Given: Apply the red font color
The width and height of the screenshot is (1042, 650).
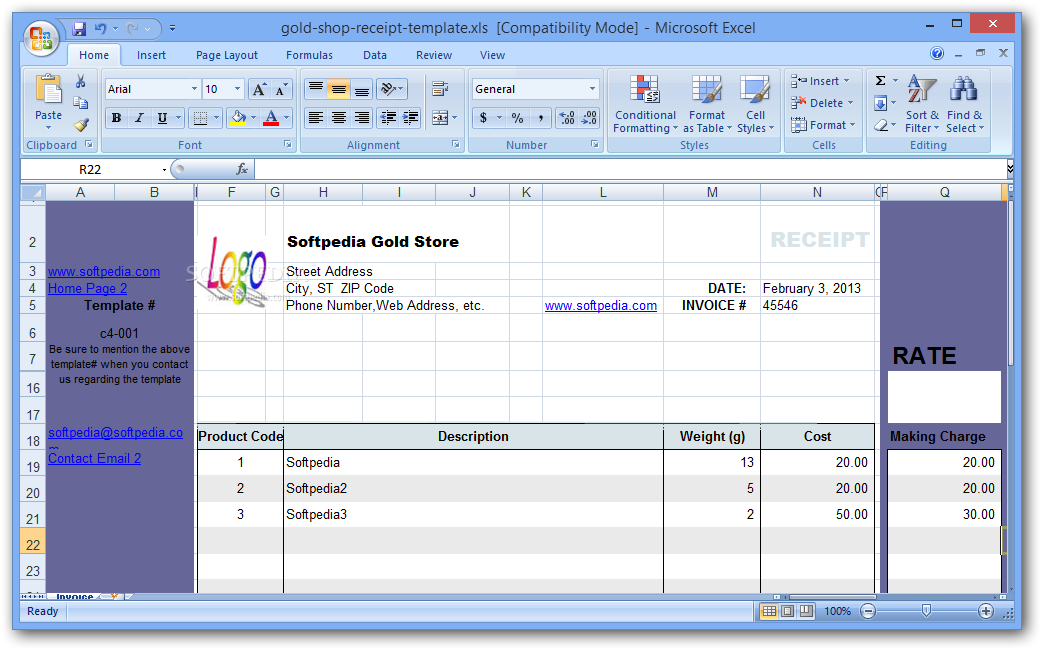Looking at the screenshot, I should click(x=270, y=118).
